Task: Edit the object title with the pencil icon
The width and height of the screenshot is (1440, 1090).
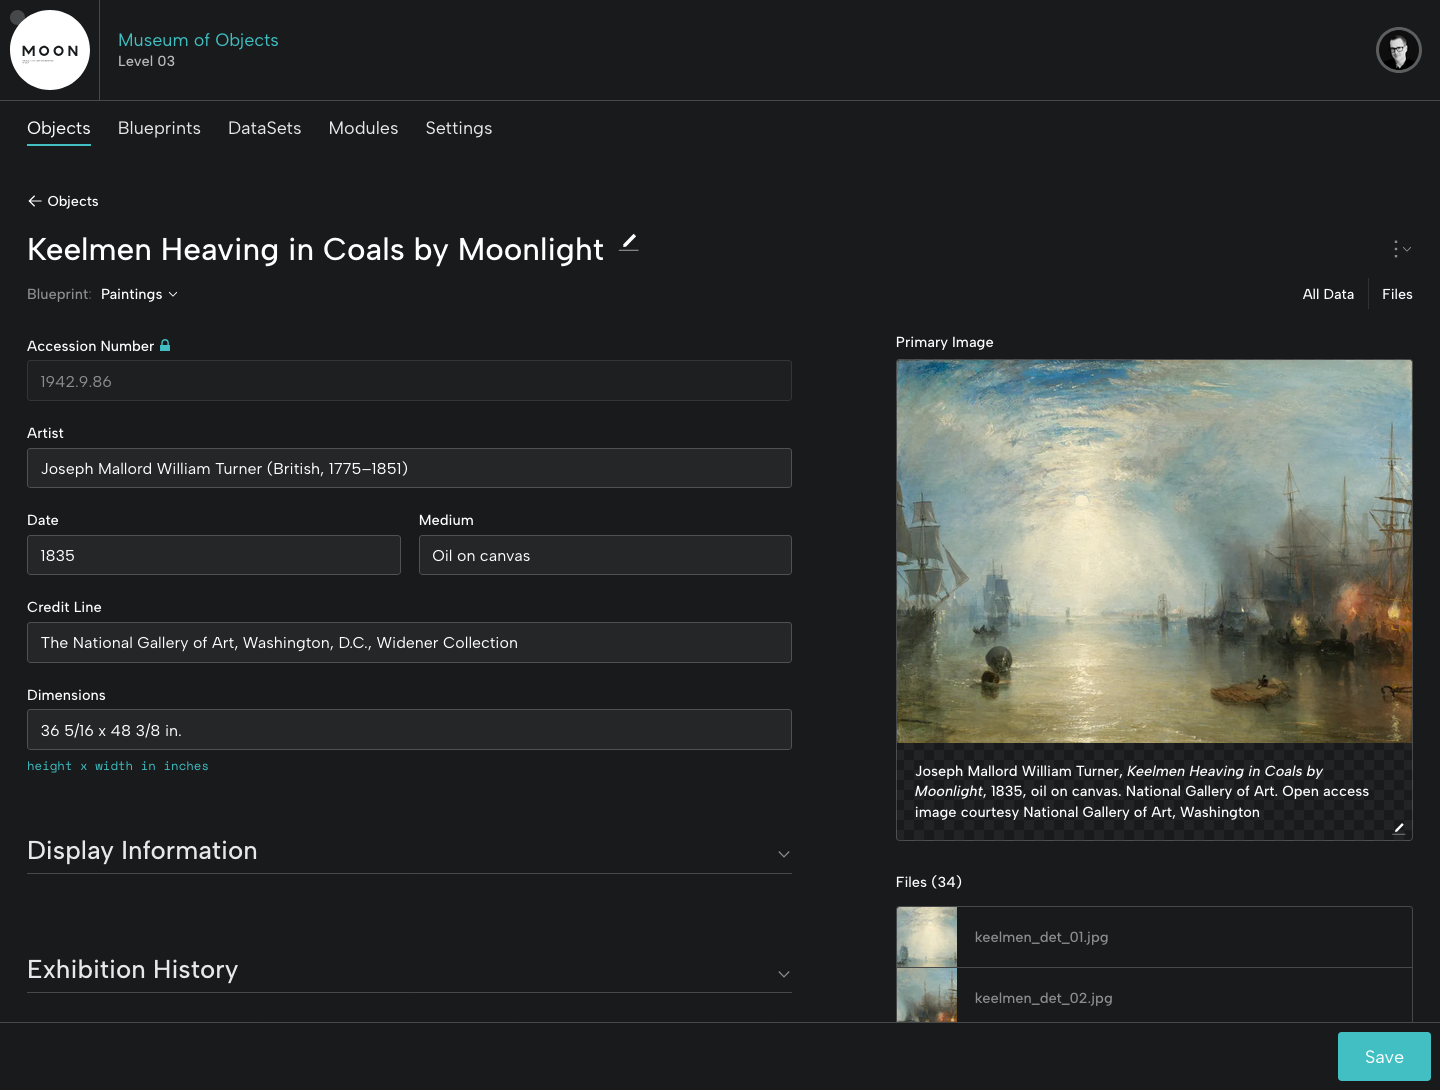Action: (628, 242)
